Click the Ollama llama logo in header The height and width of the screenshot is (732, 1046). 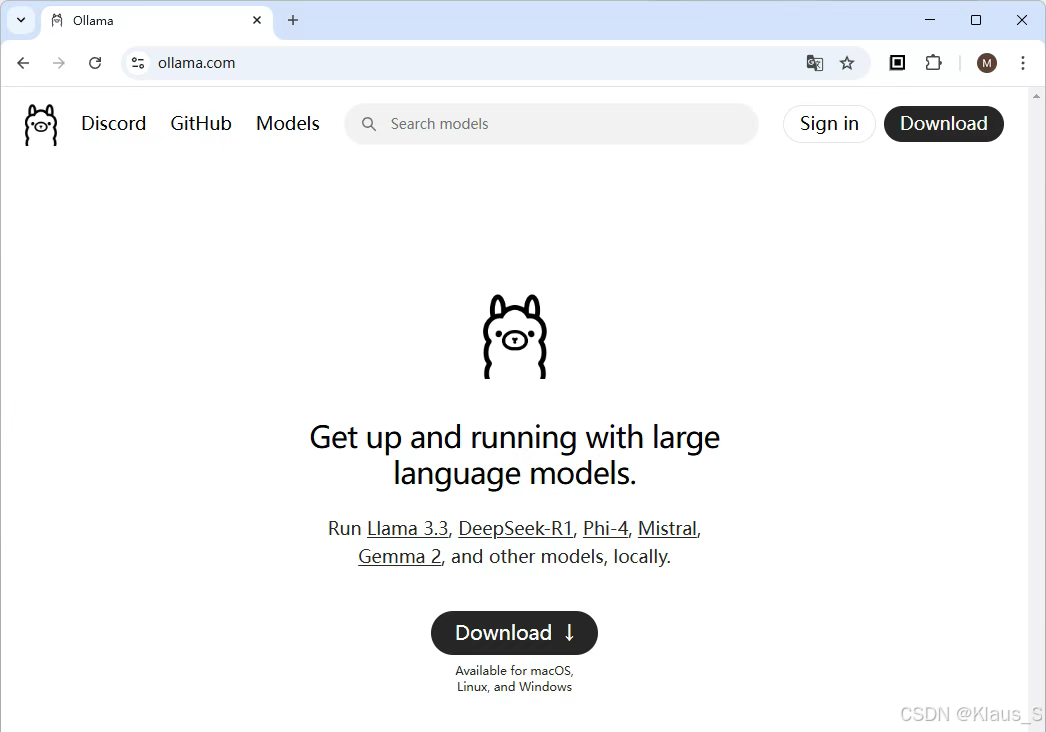[x=41, y=125]
